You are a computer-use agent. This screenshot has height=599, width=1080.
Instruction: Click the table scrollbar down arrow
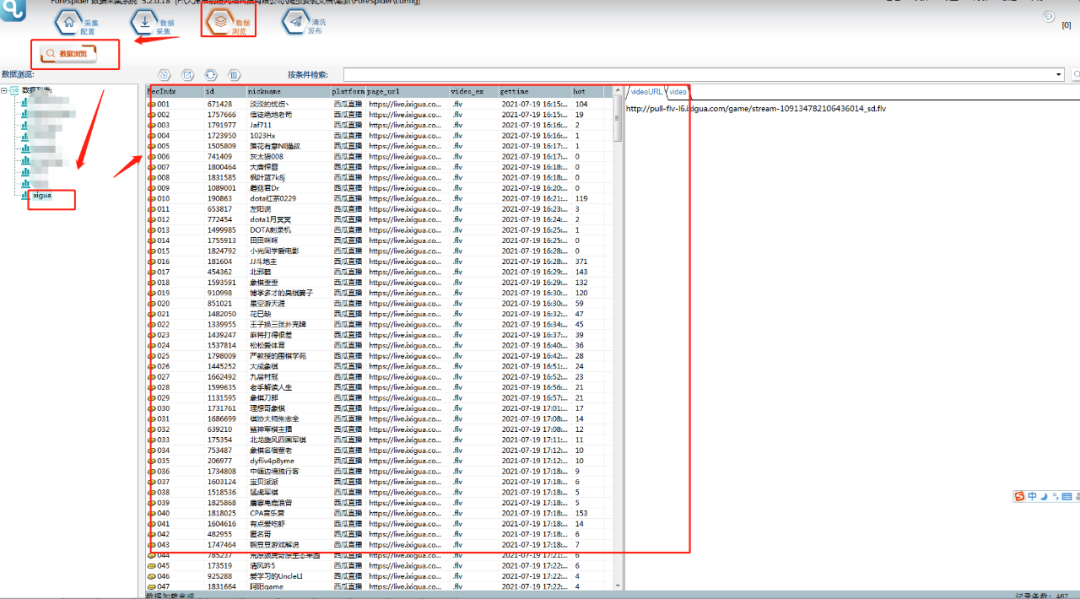pos(617,586)
